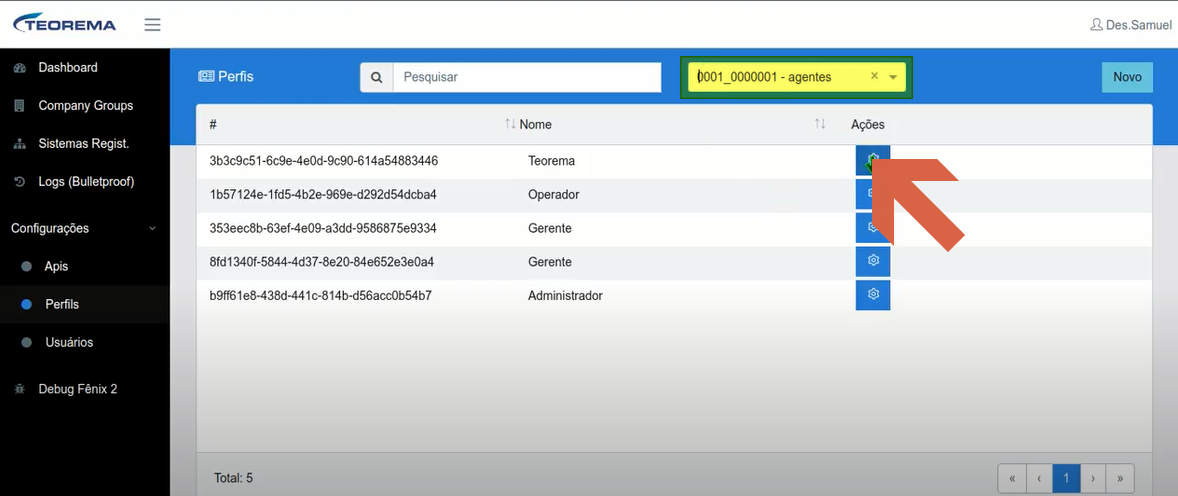Click the Teorema name cell
The width and height of the screenshot is (1178, 496).
[551, 161]
